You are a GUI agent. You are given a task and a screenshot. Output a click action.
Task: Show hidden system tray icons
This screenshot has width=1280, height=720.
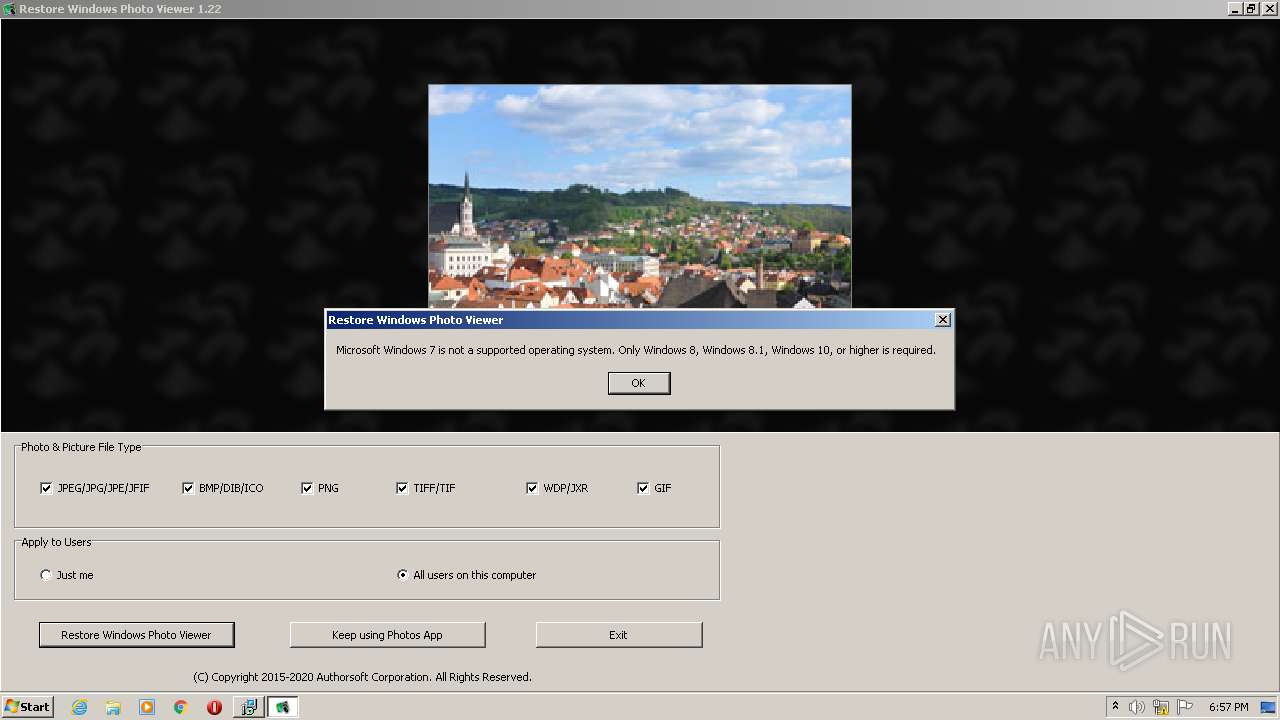(1115, 706)
